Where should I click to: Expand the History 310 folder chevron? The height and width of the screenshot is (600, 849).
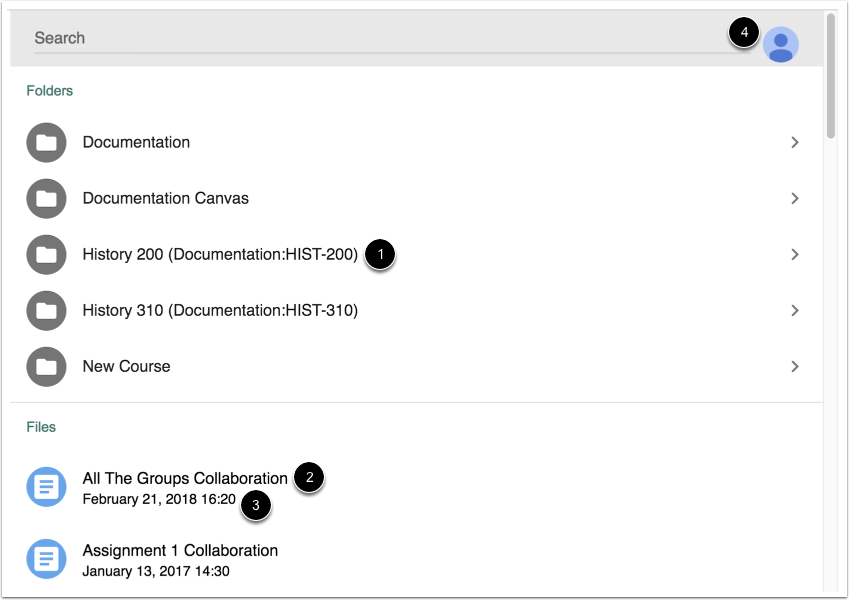(x=795, y=311)
